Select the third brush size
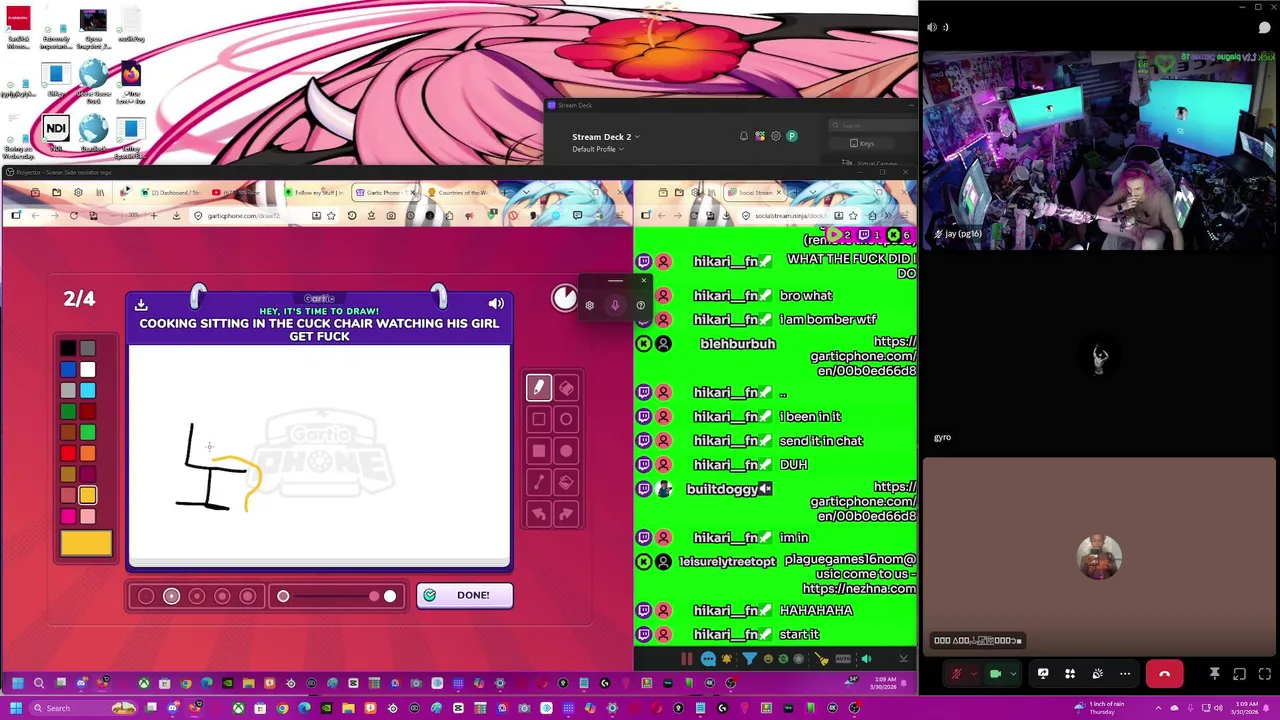Screen dimensions: 1280x720 click(197, 597)
